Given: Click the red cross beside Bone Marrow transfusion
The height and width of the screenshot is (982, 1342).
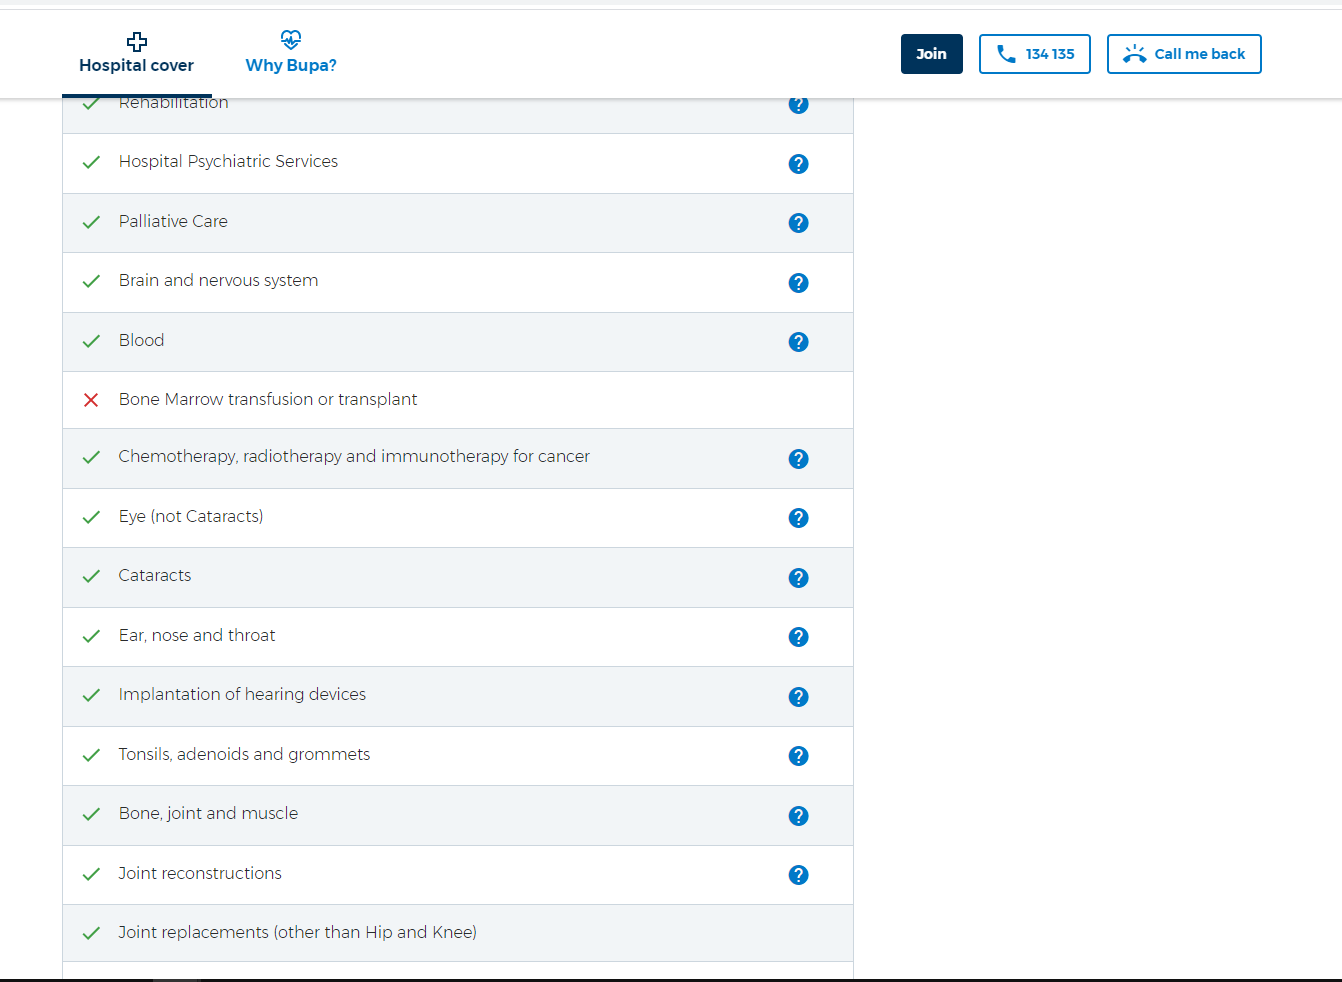Looking at the screenshot, I should pyautogui.click(x=91, y=400).
